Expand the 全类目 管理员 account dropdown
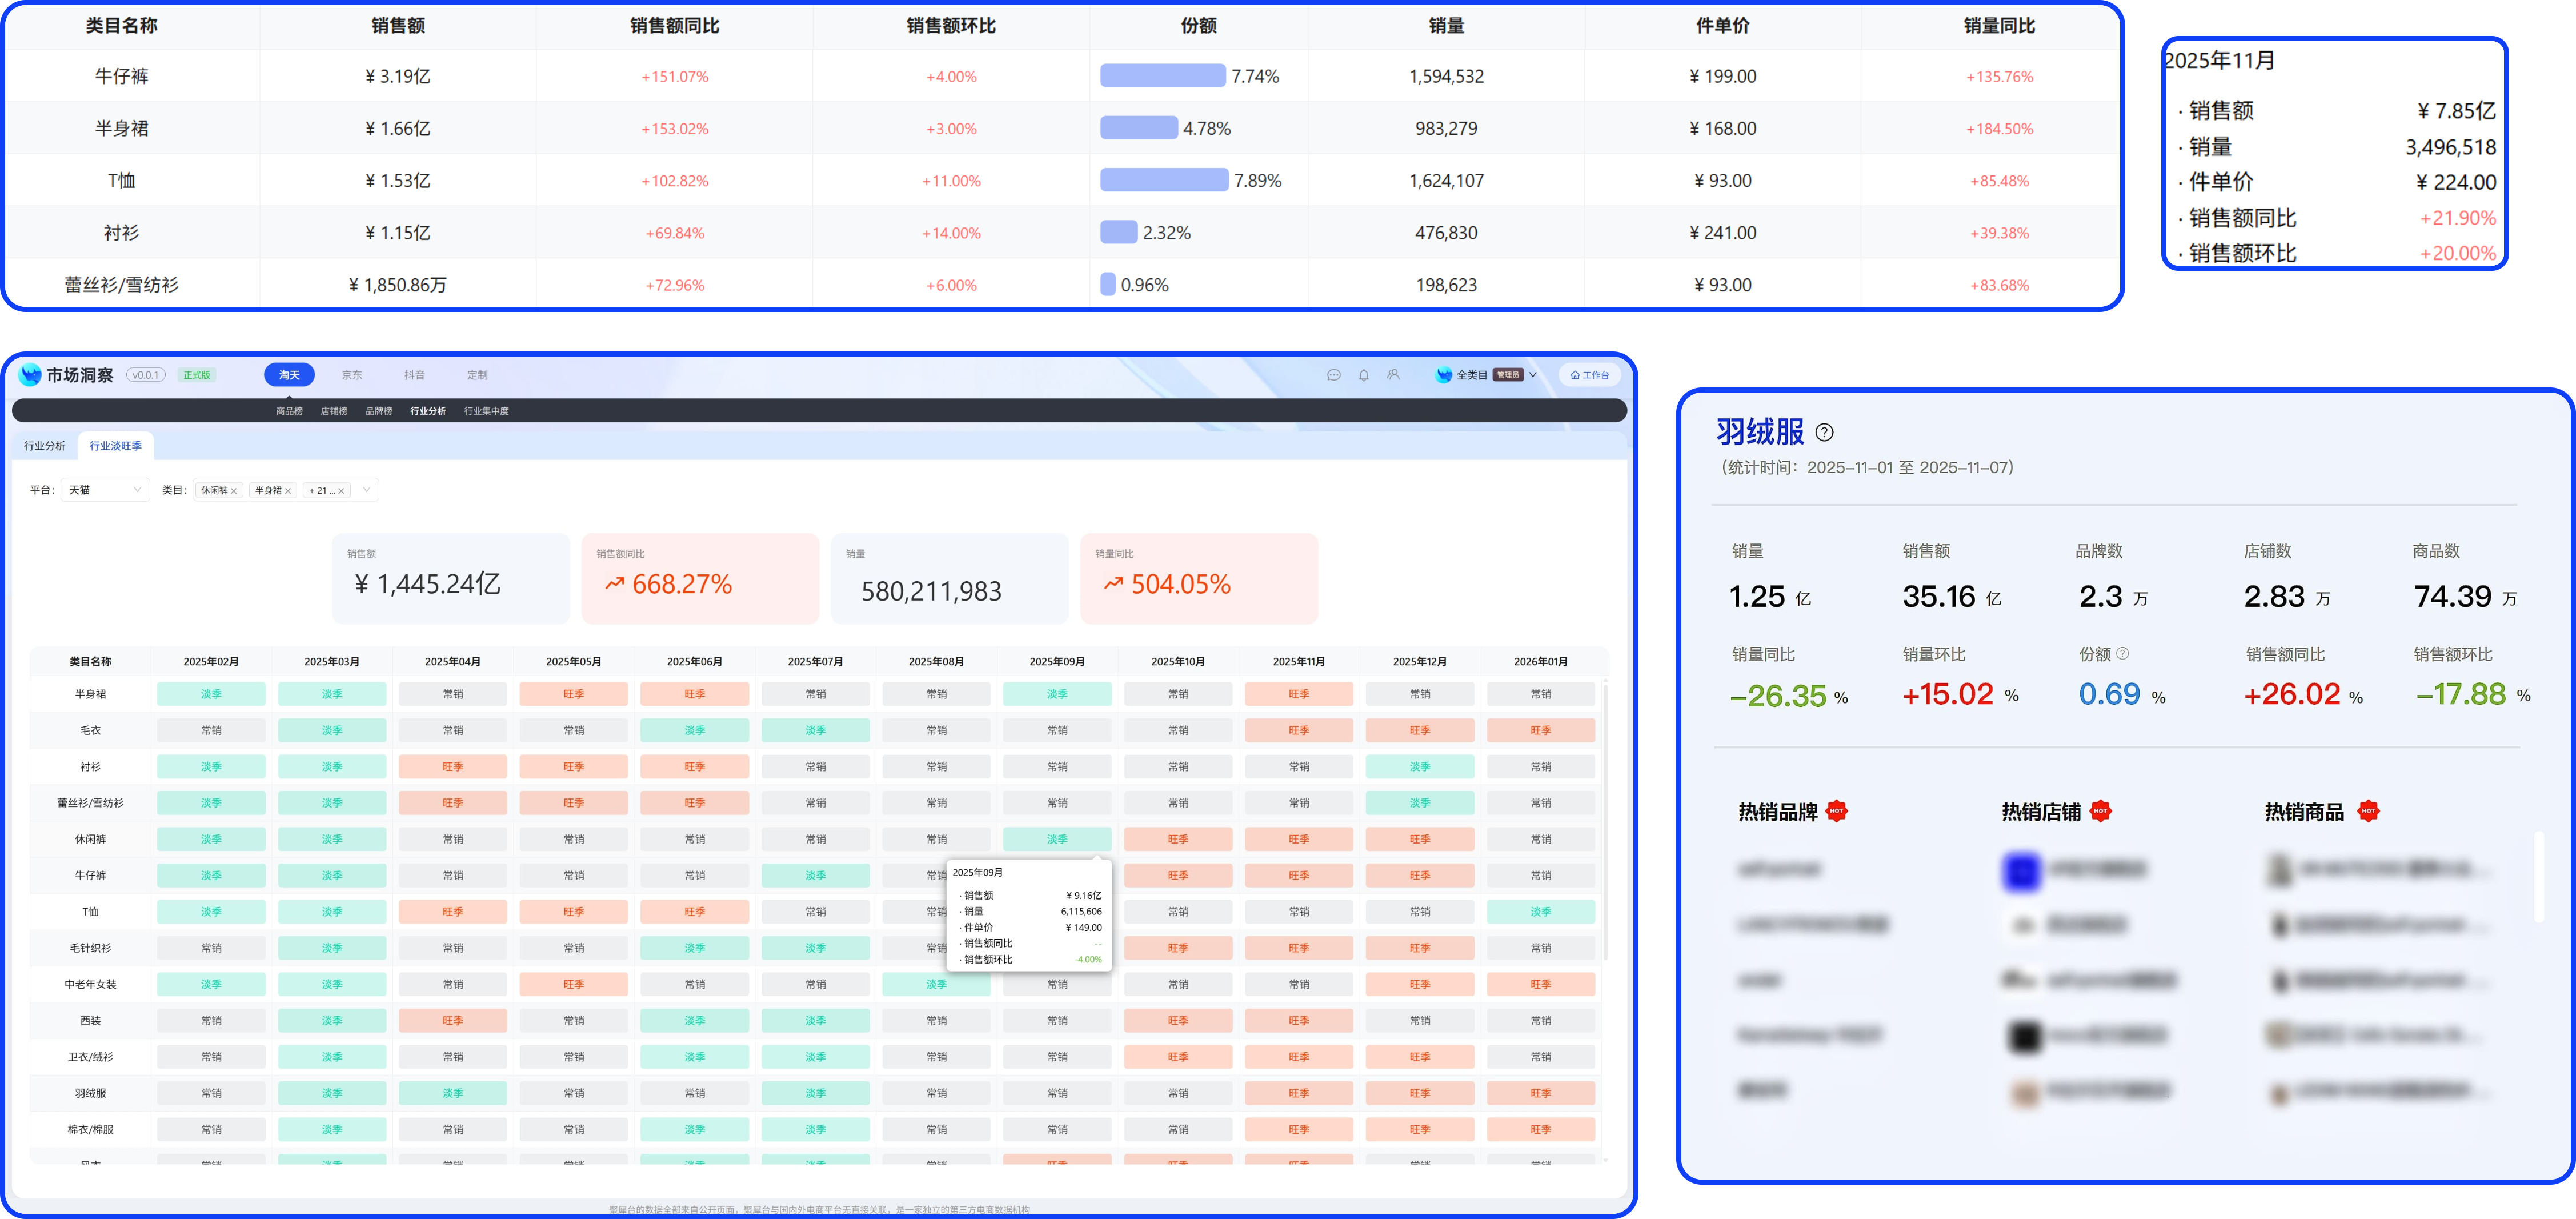2576x1219 pixels. pos(1532,375)
